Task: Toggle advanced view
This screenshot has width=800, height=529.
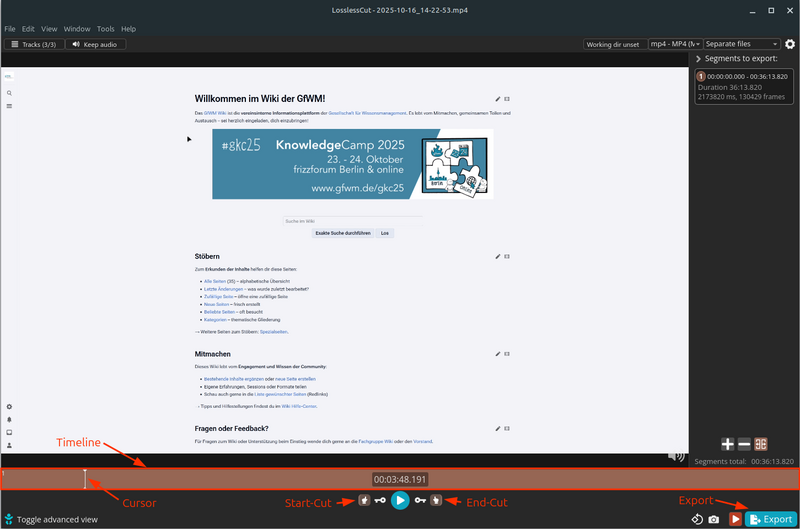Action: pos(51,519)
